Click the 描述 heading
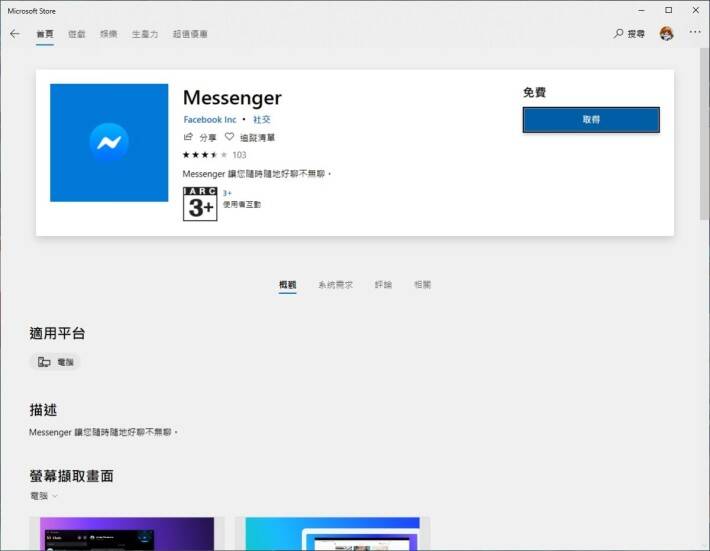710x551 pixels. tap(43, 410)
